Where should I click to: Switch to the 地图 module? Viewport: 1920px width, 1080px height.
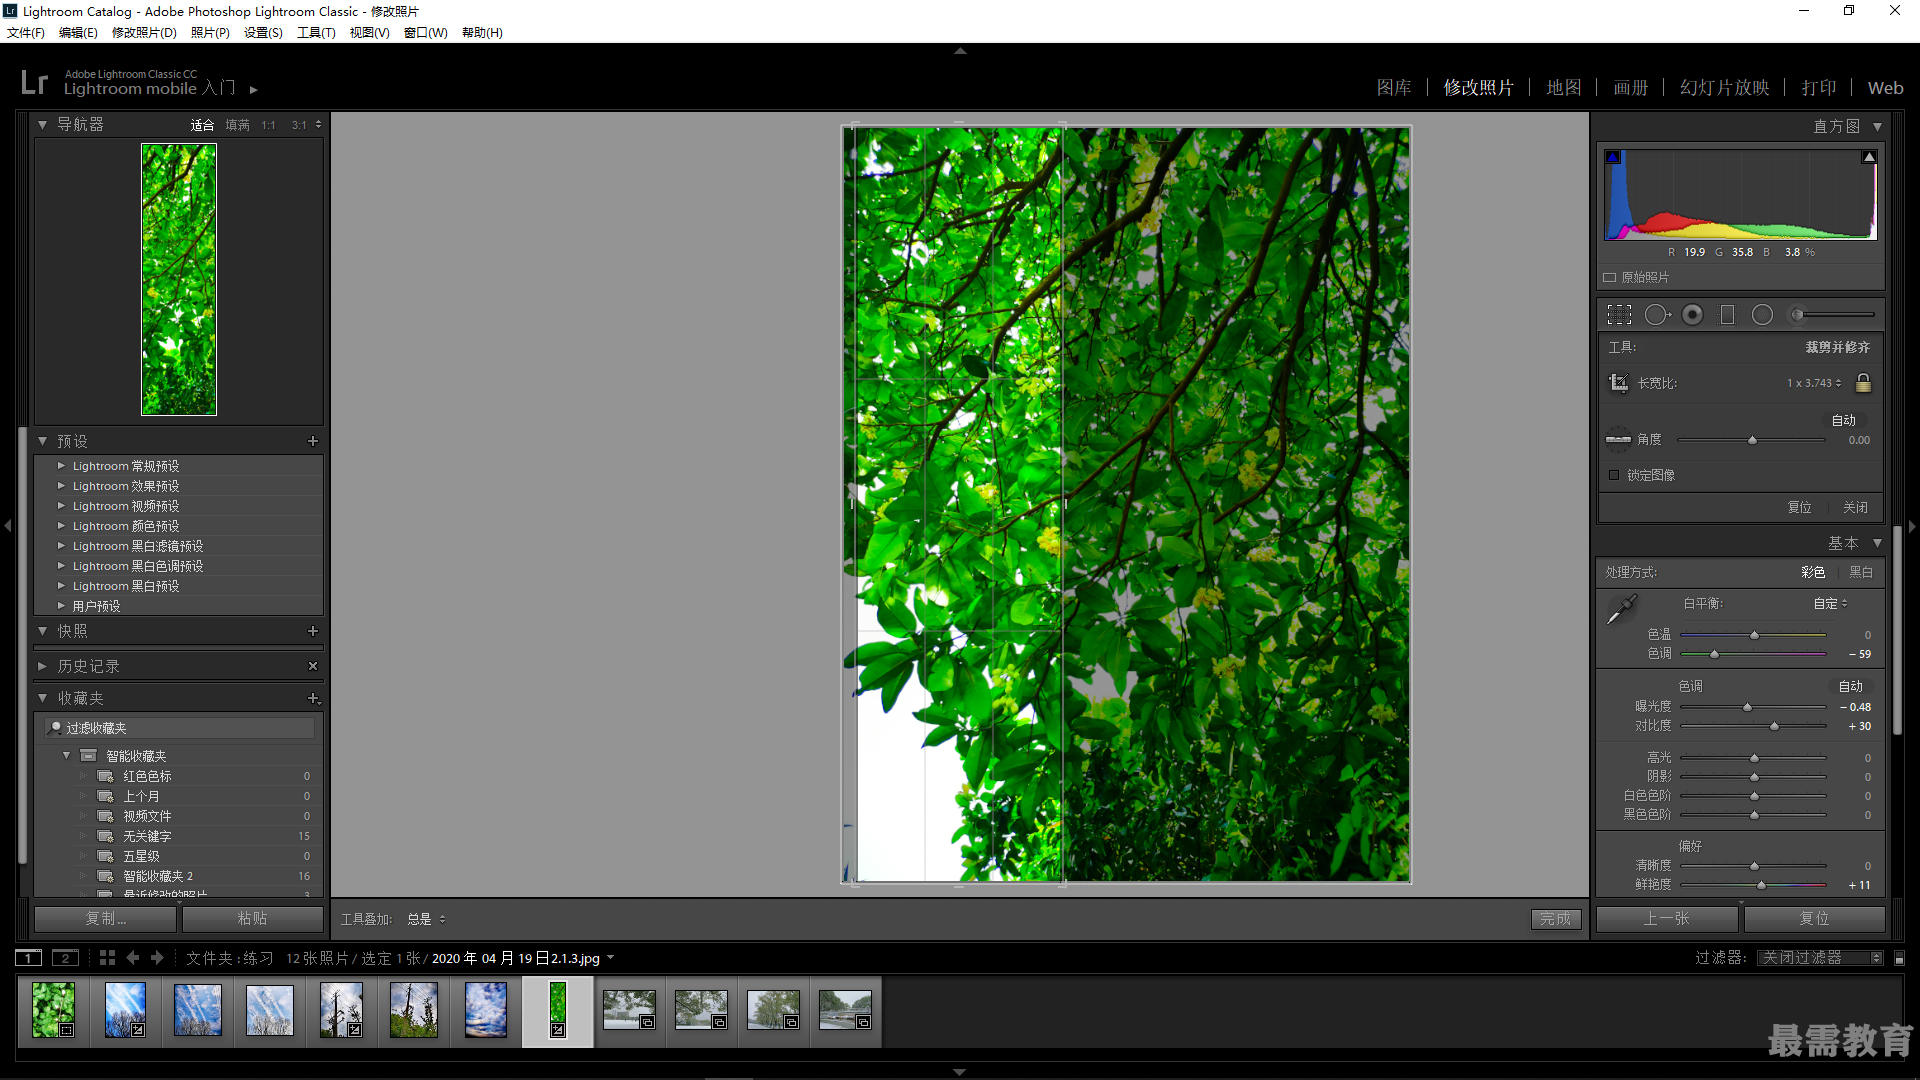point(1564,88)
